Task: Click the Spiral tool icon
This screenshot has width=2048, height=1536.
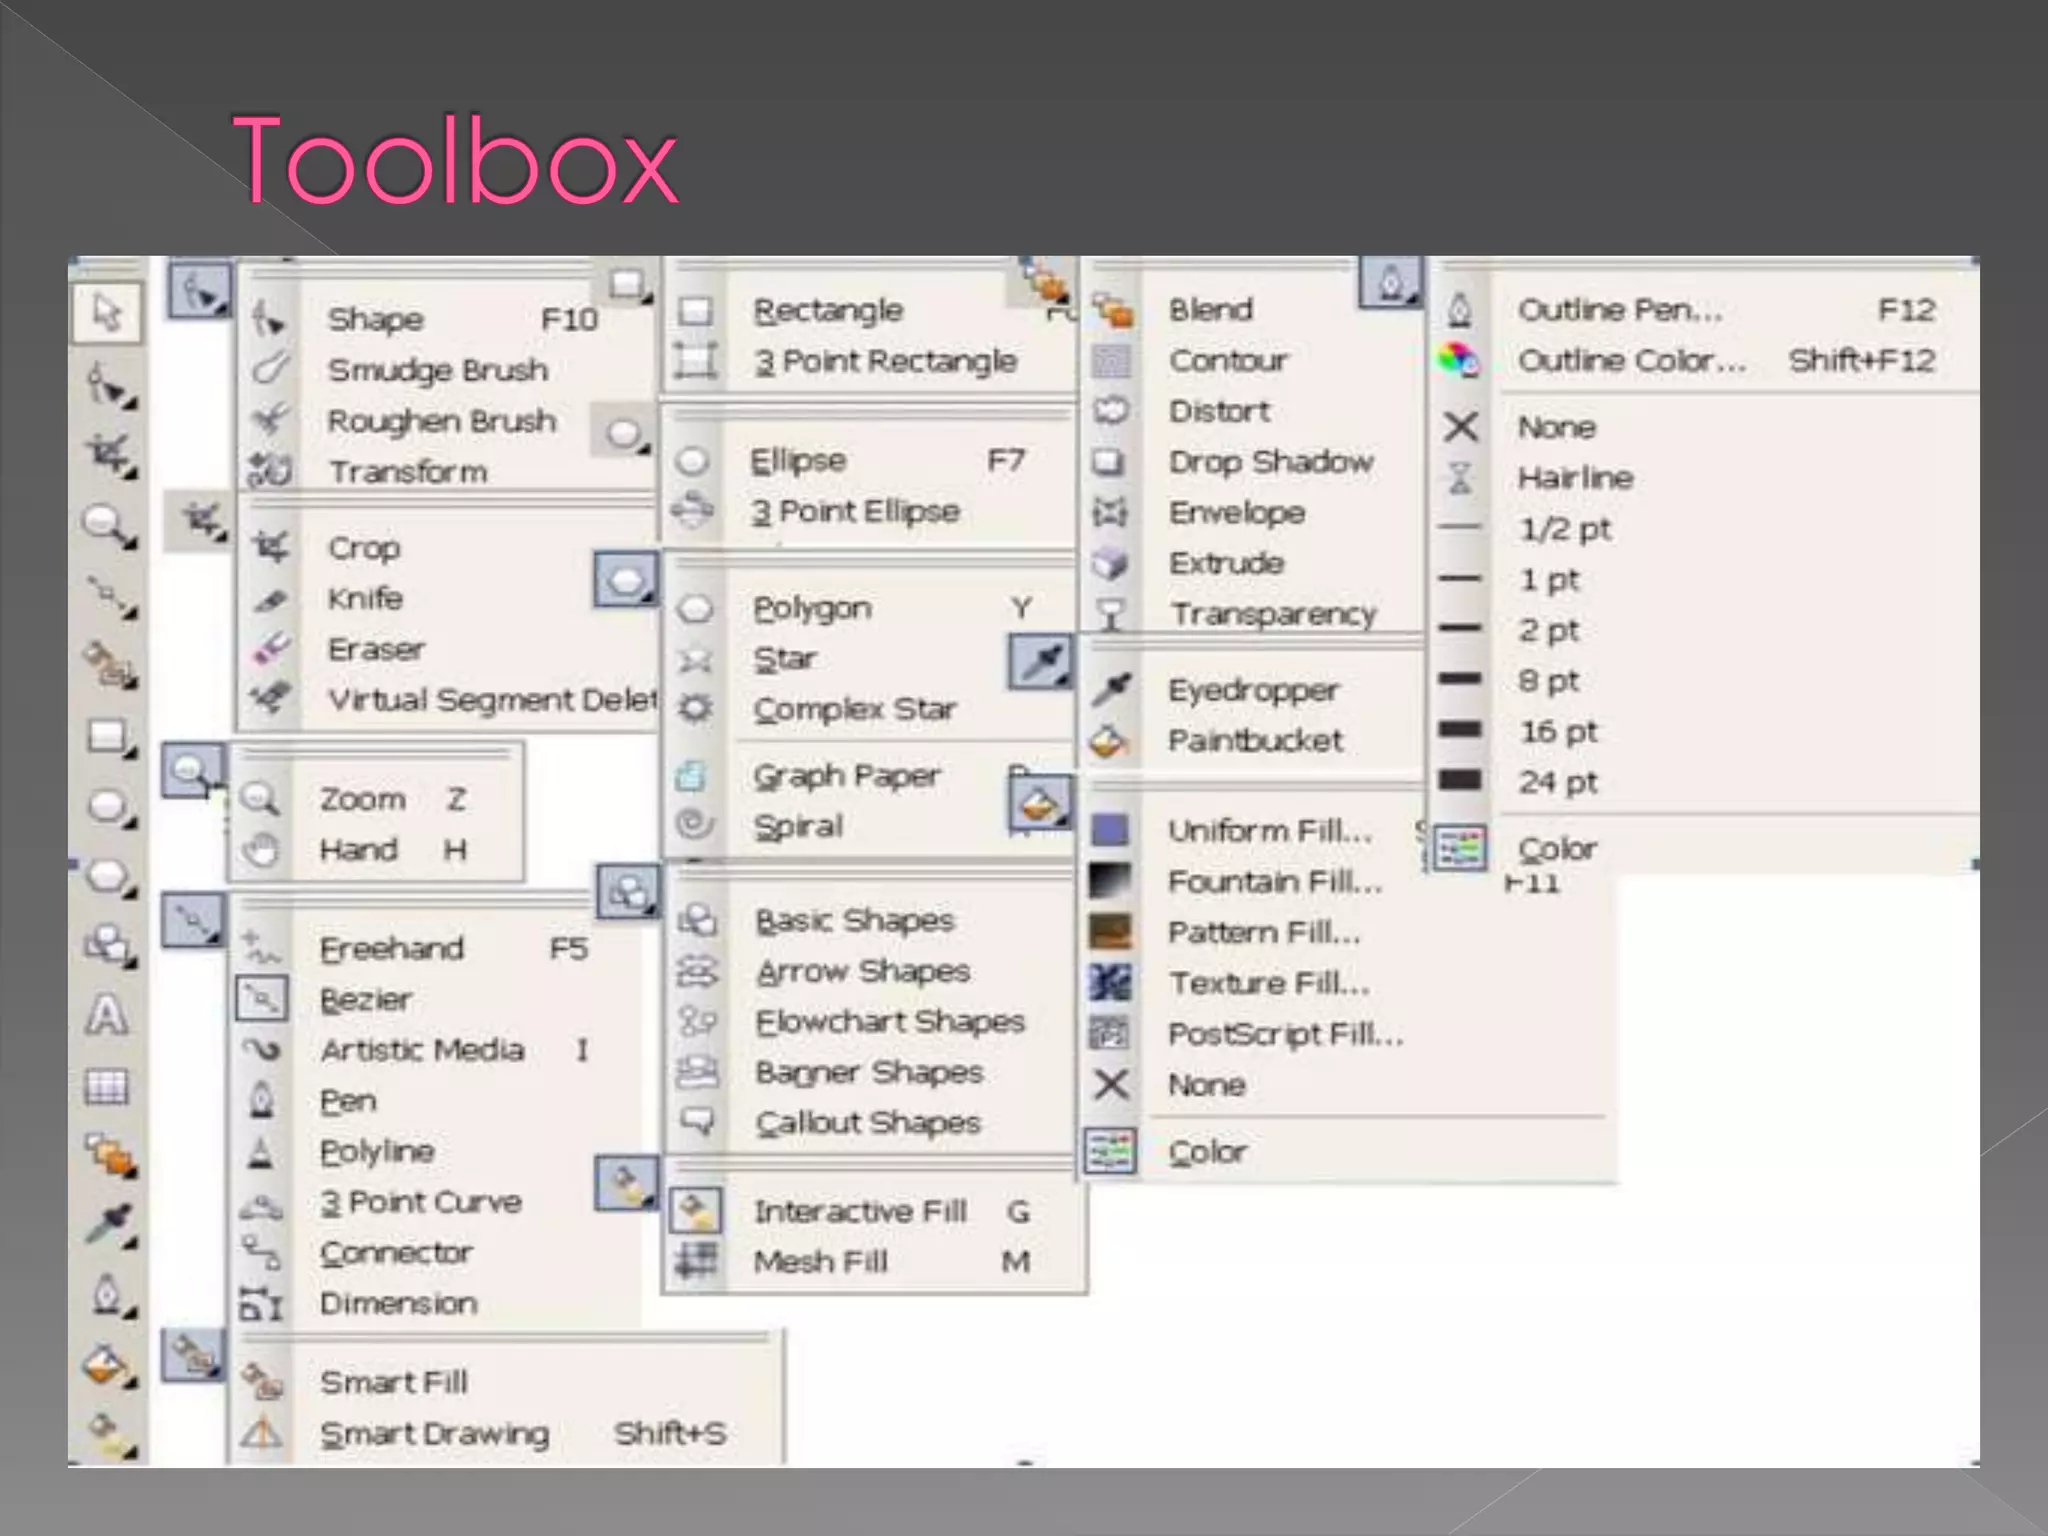Action: click(694, 825)
